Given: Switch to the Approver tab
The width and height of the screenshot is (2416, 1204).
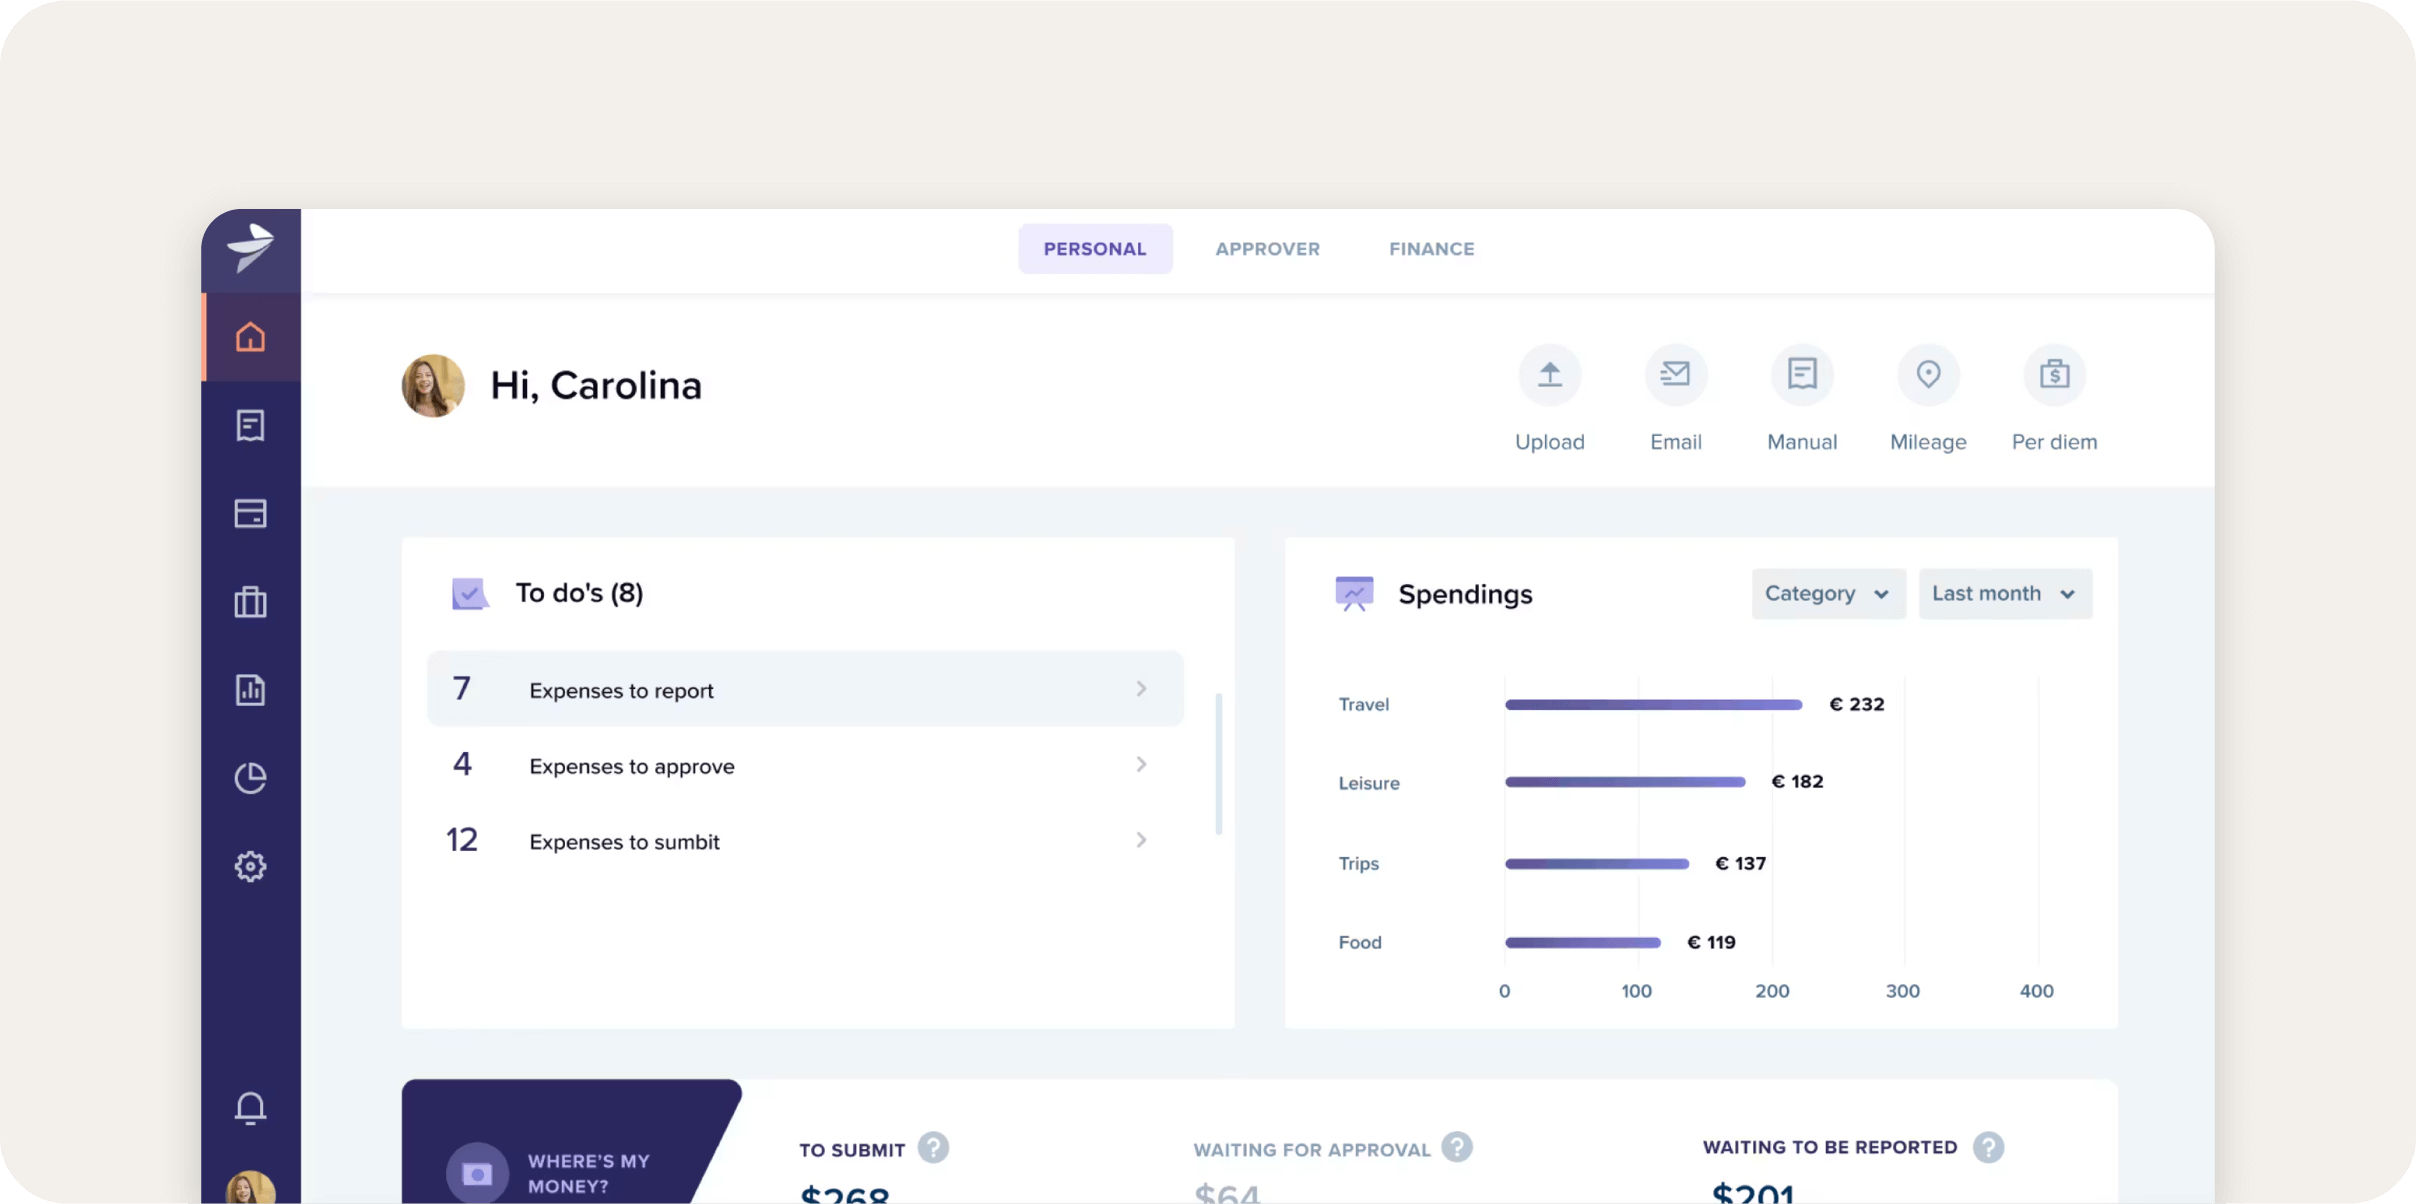Looking at the screenshot, I should pos(1266,249).
